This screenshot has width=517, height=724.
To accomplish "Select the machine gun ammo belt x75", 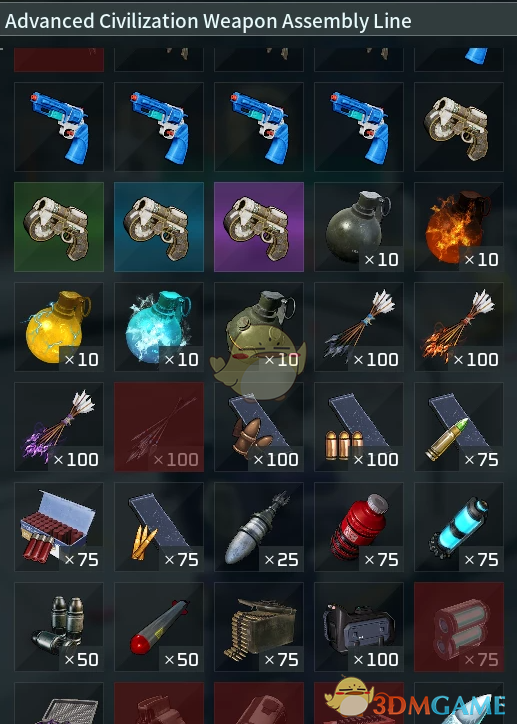I will coord(259,627).
